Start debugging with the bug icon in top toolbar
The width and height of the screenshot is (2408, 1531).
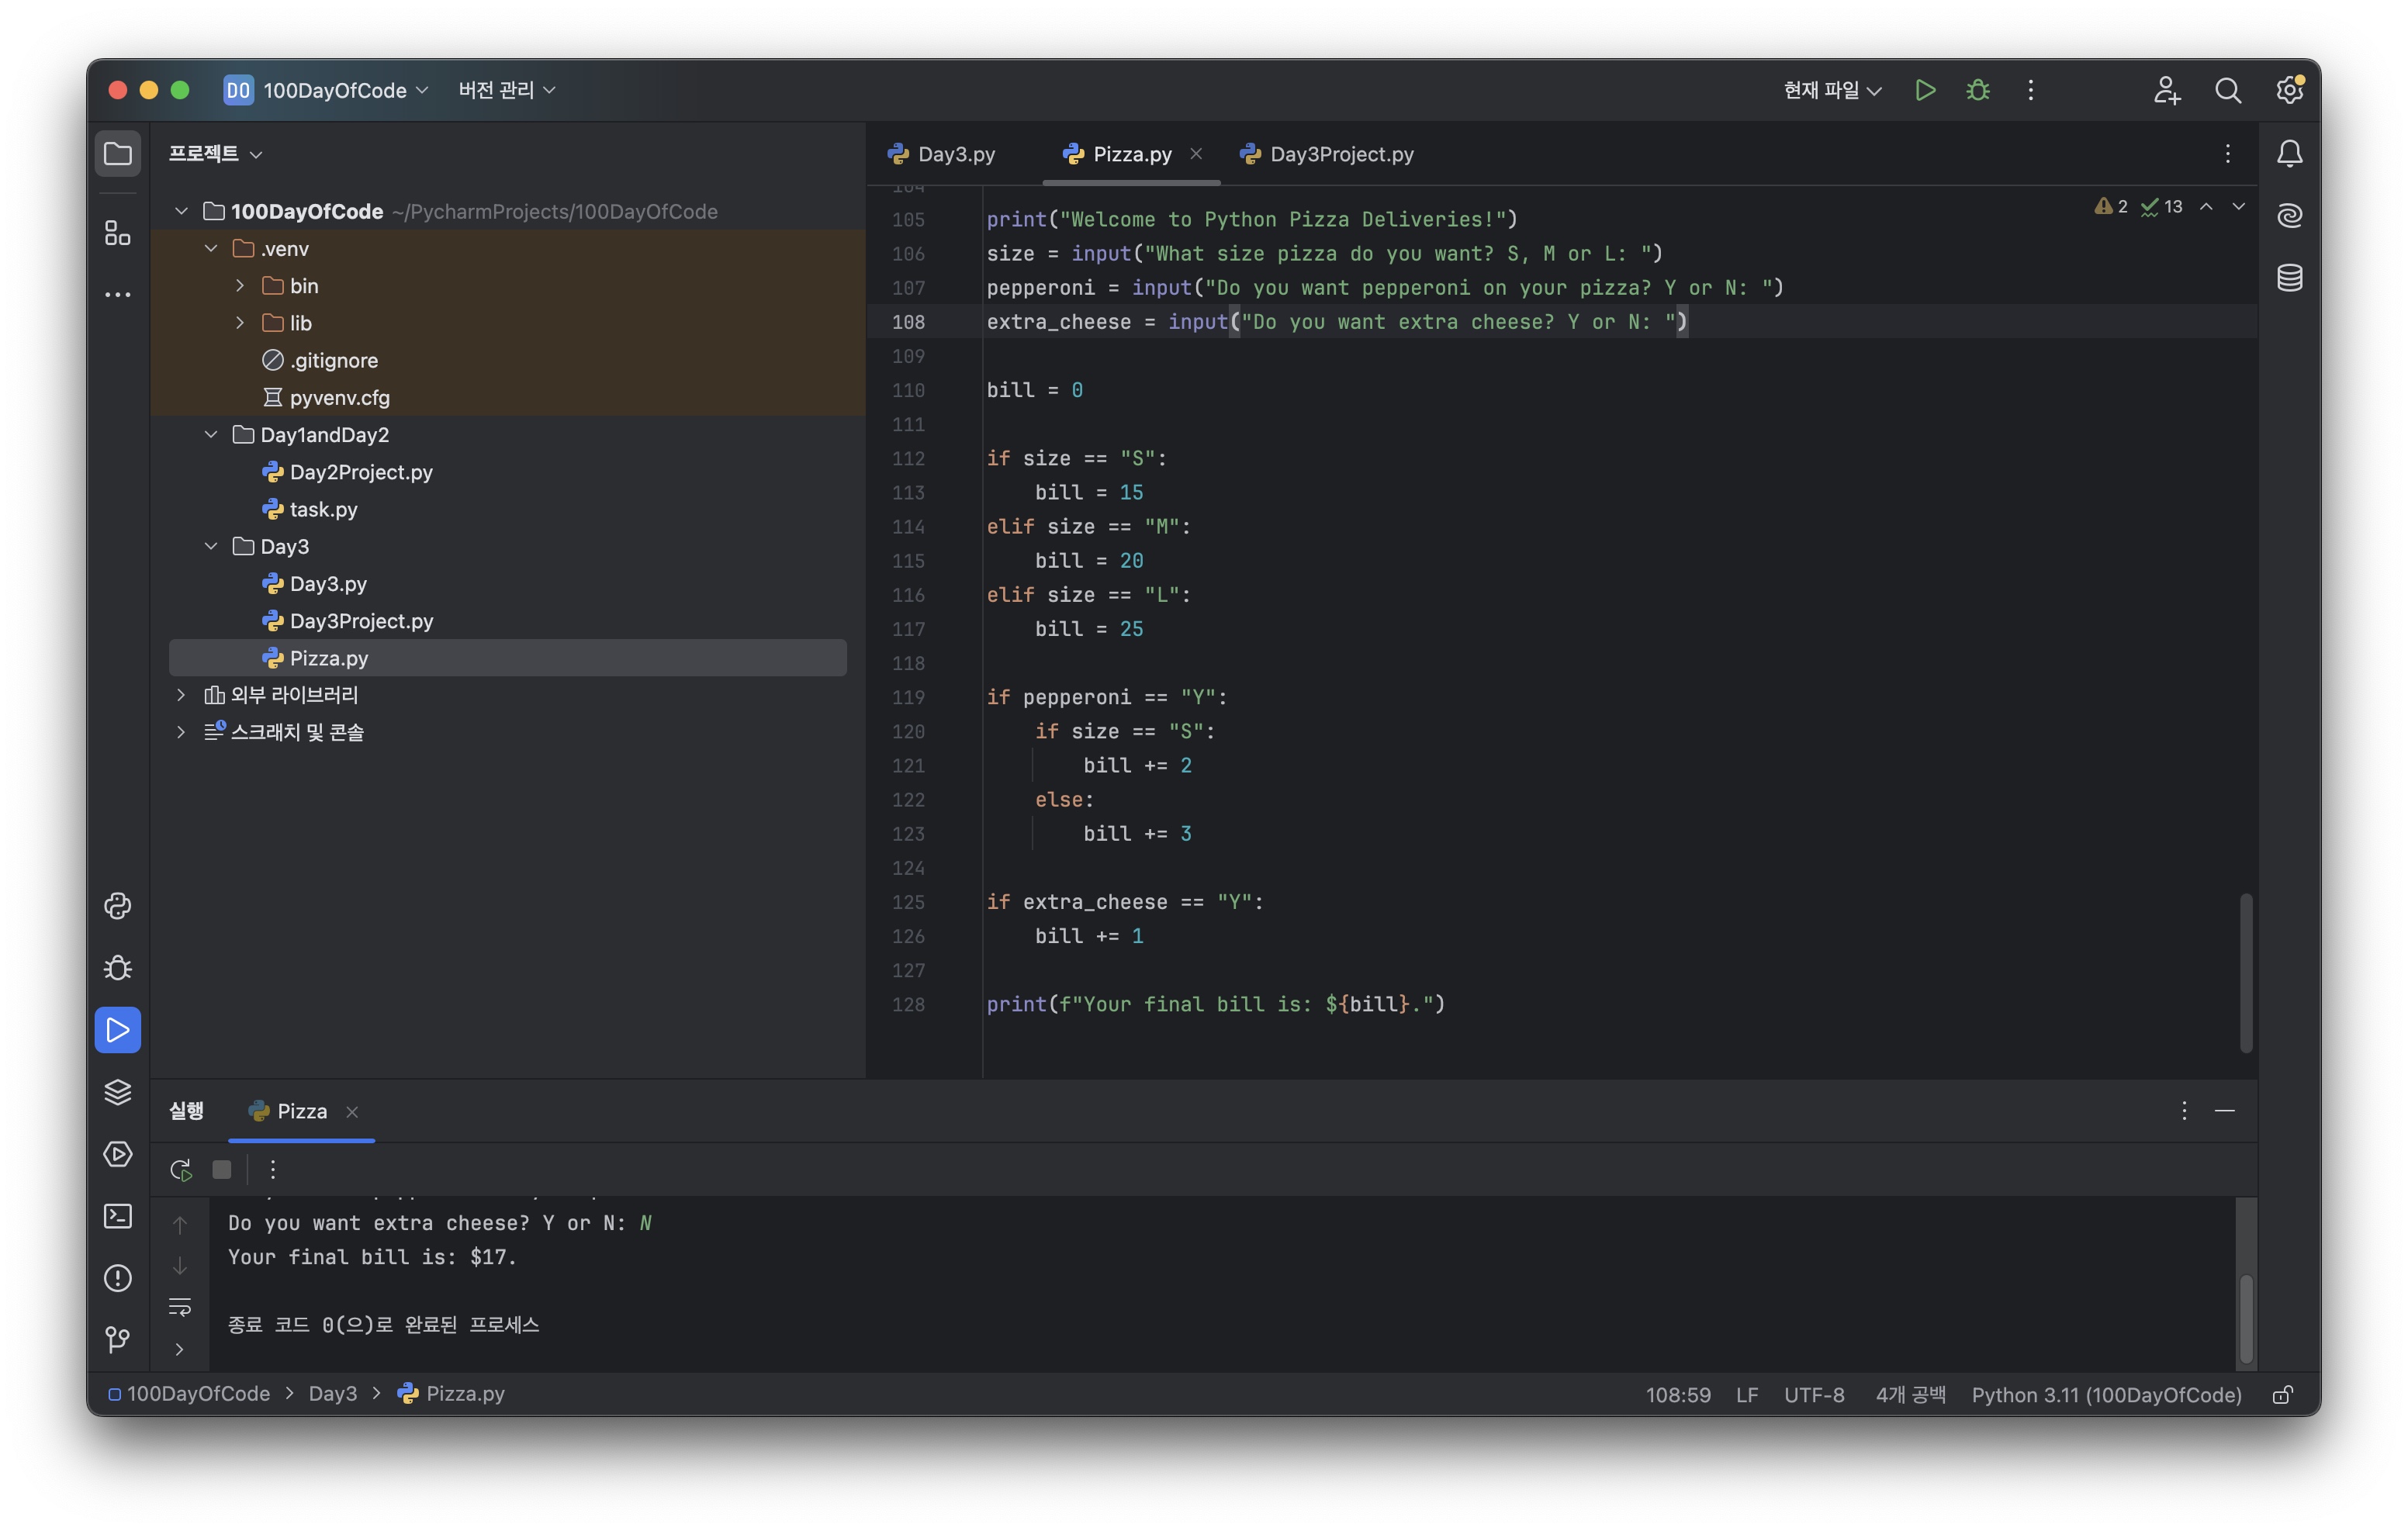pos(1977,90)
